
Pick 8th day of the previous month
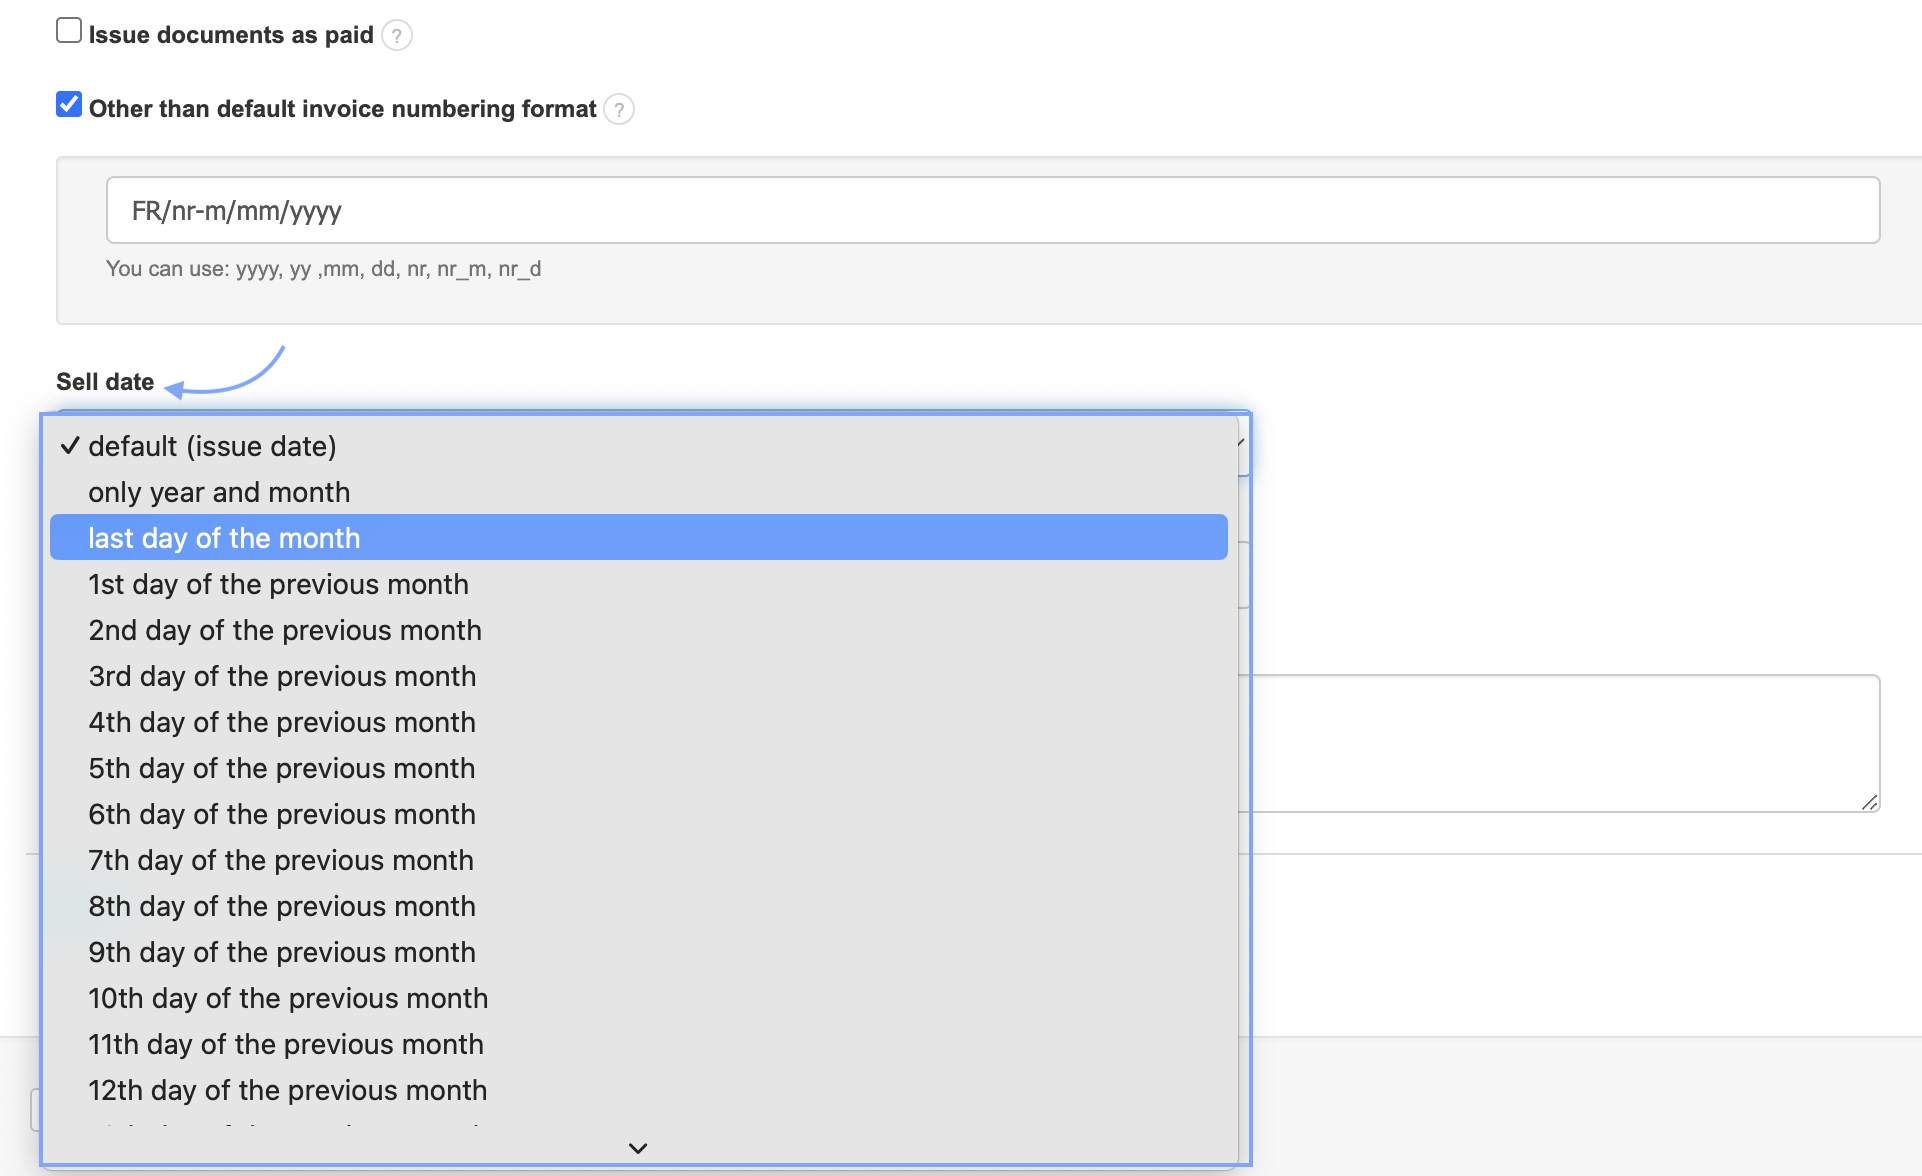(x=282, y=906)
